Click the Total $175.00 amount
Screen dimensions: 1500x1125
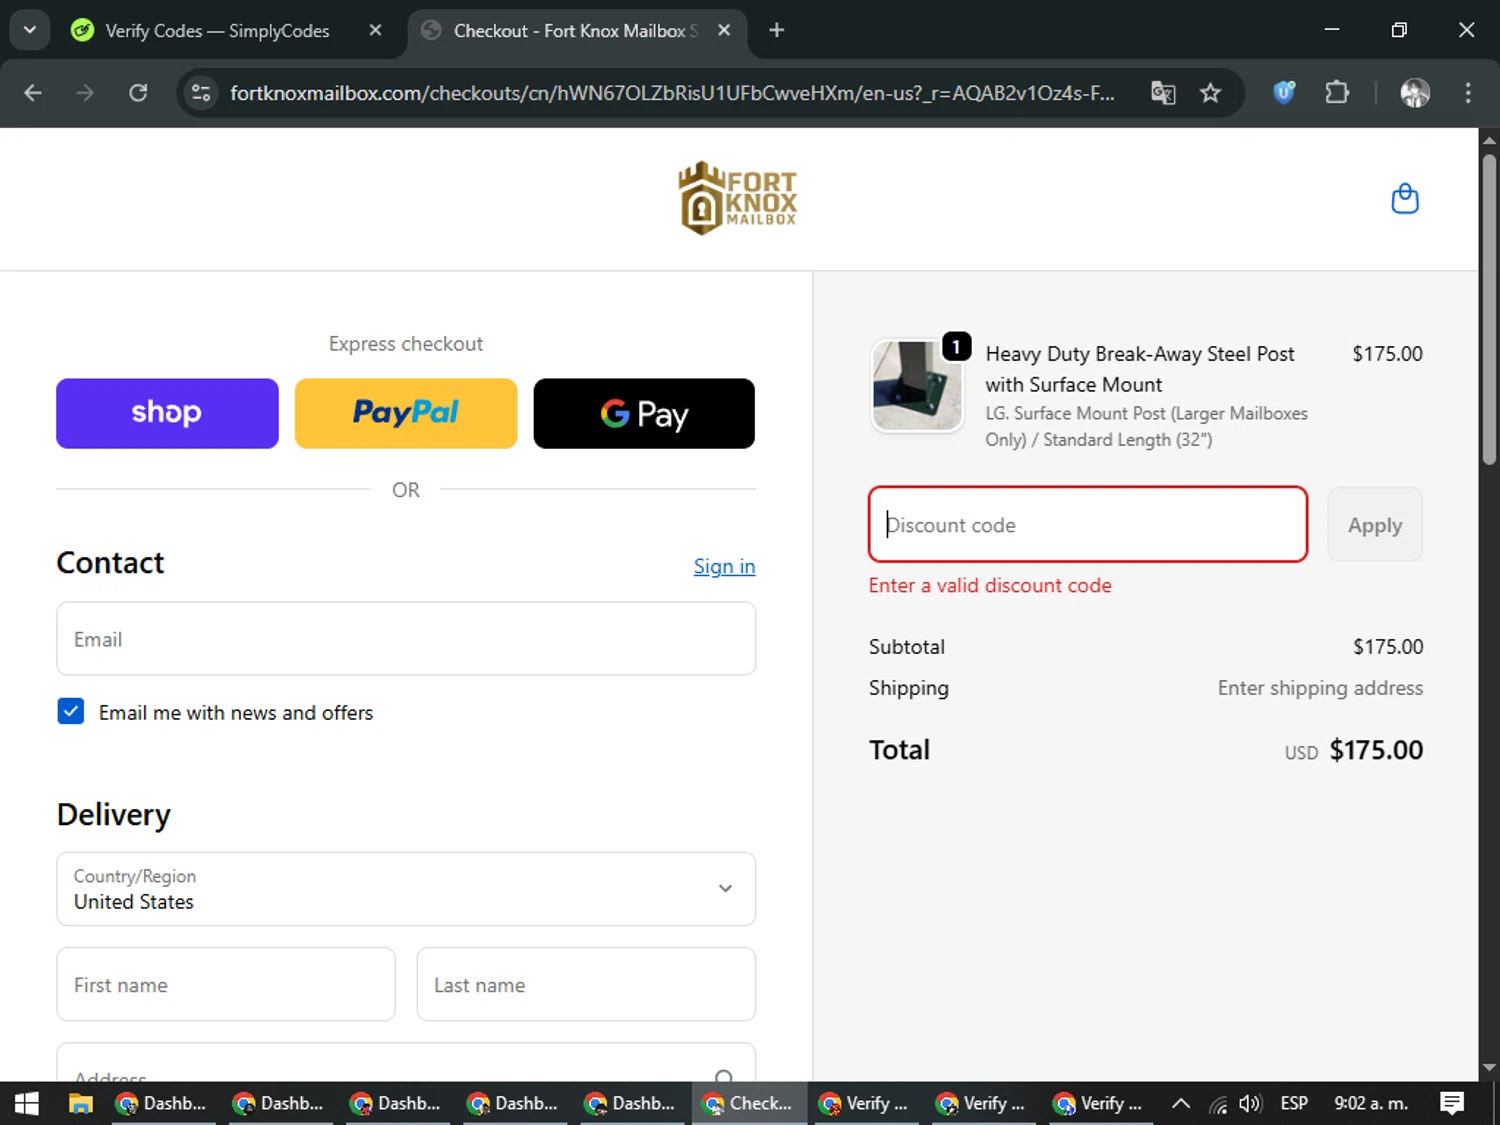(x=1376, y=750)
